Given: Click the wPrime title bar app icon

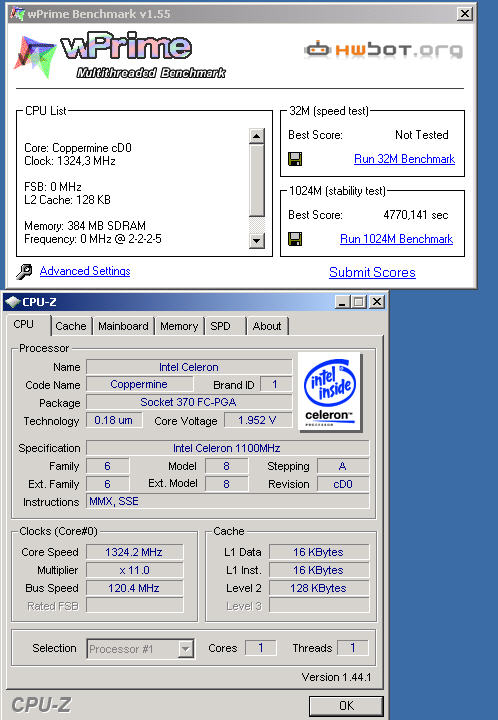Looking at the screenshot, I should (17, 14).
